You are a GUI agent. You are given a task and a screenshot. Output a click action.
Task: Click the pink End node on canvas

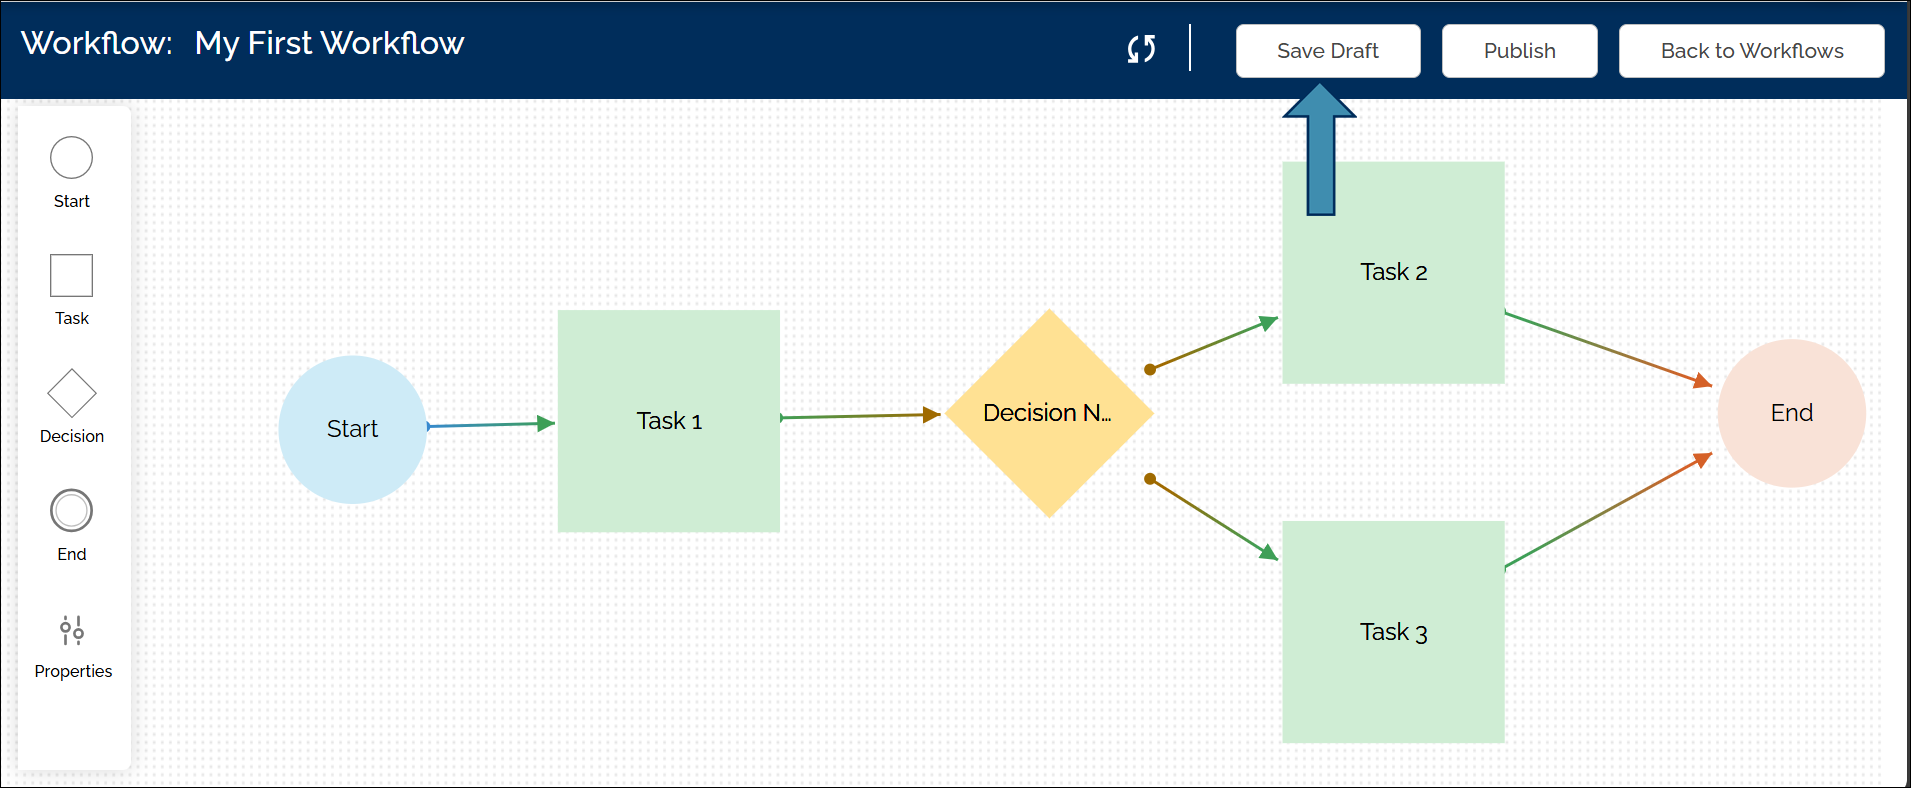(x=1791, y=413)
